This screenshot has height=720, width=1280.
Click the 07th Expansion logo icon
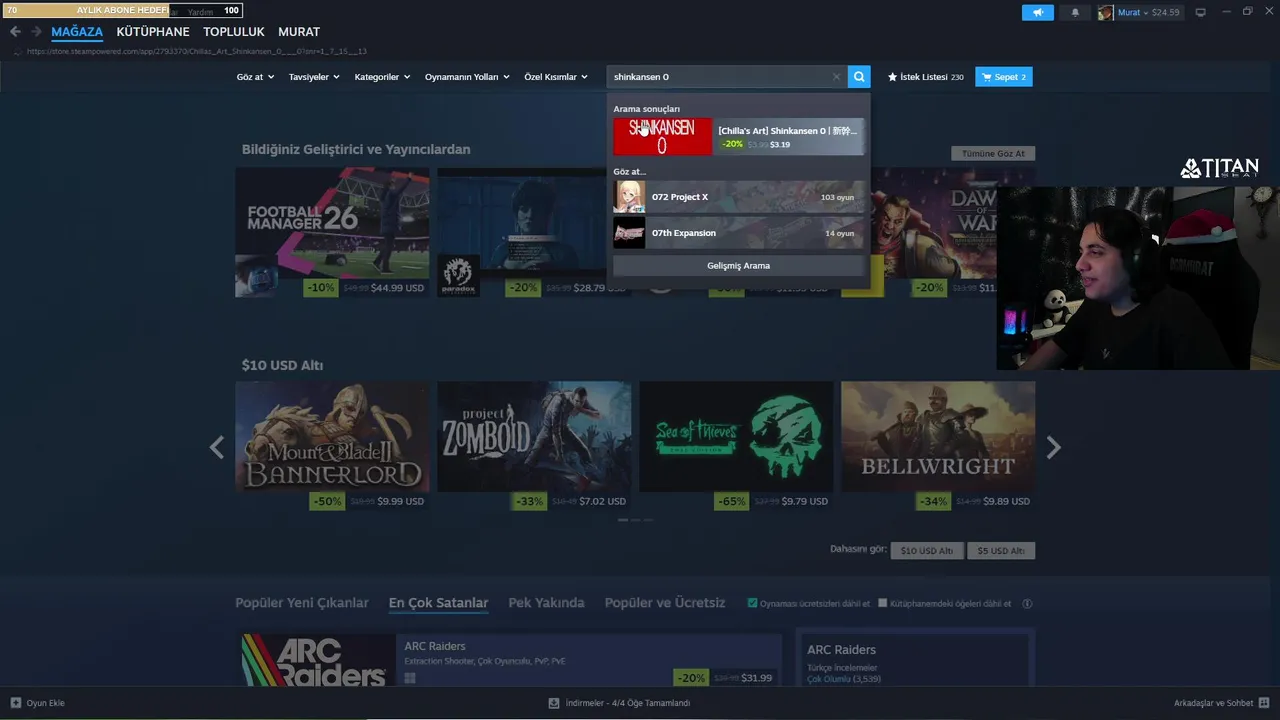coord(629,233)
